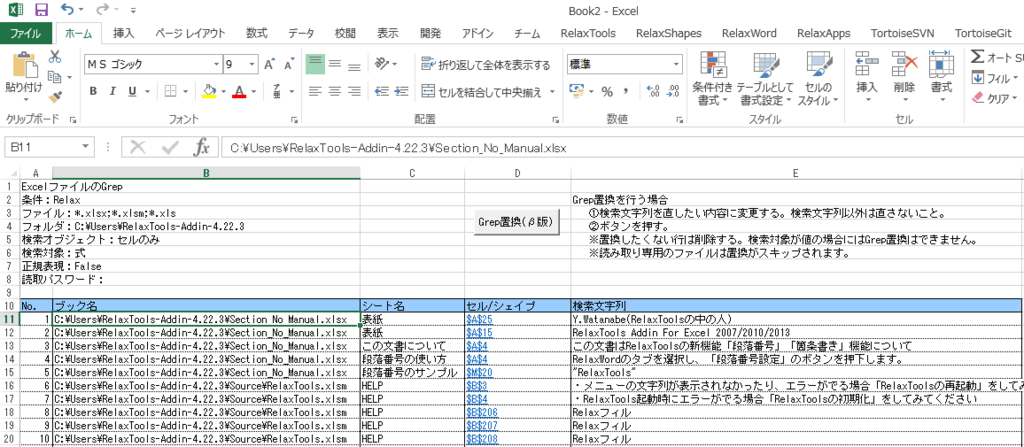Click the Save icon in quick access

[41, 10]
